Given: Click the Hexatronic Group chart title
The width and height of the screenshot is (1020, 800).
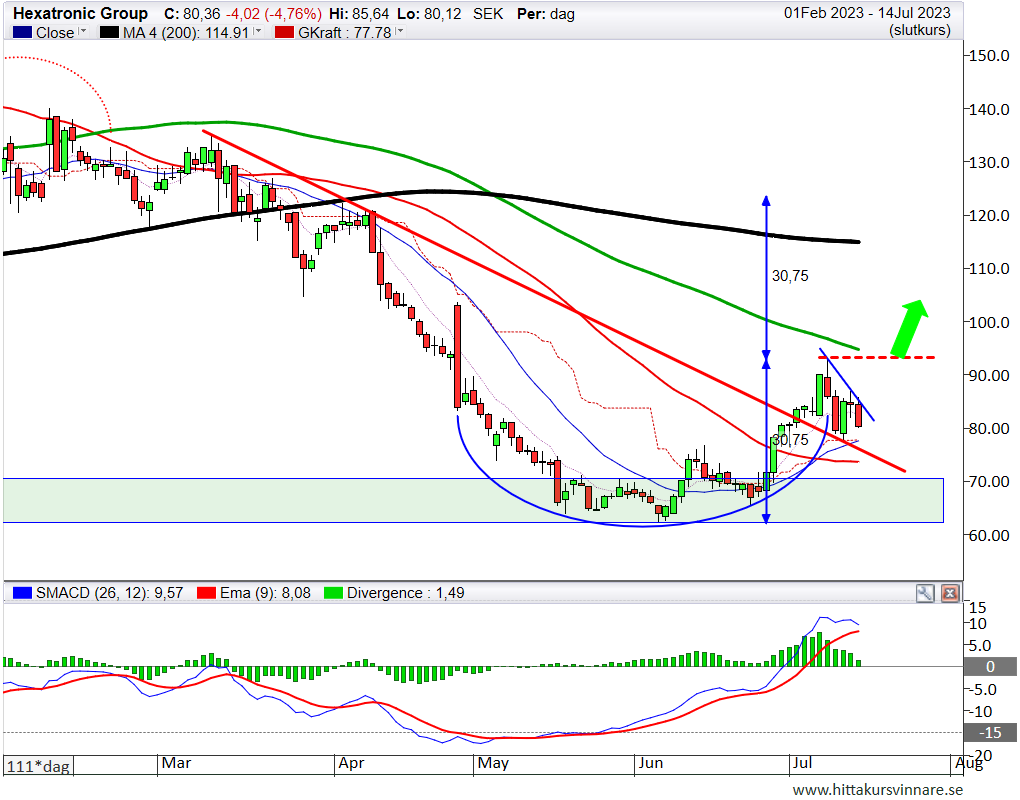Looking at the screenshot, I should coord(81,14).
